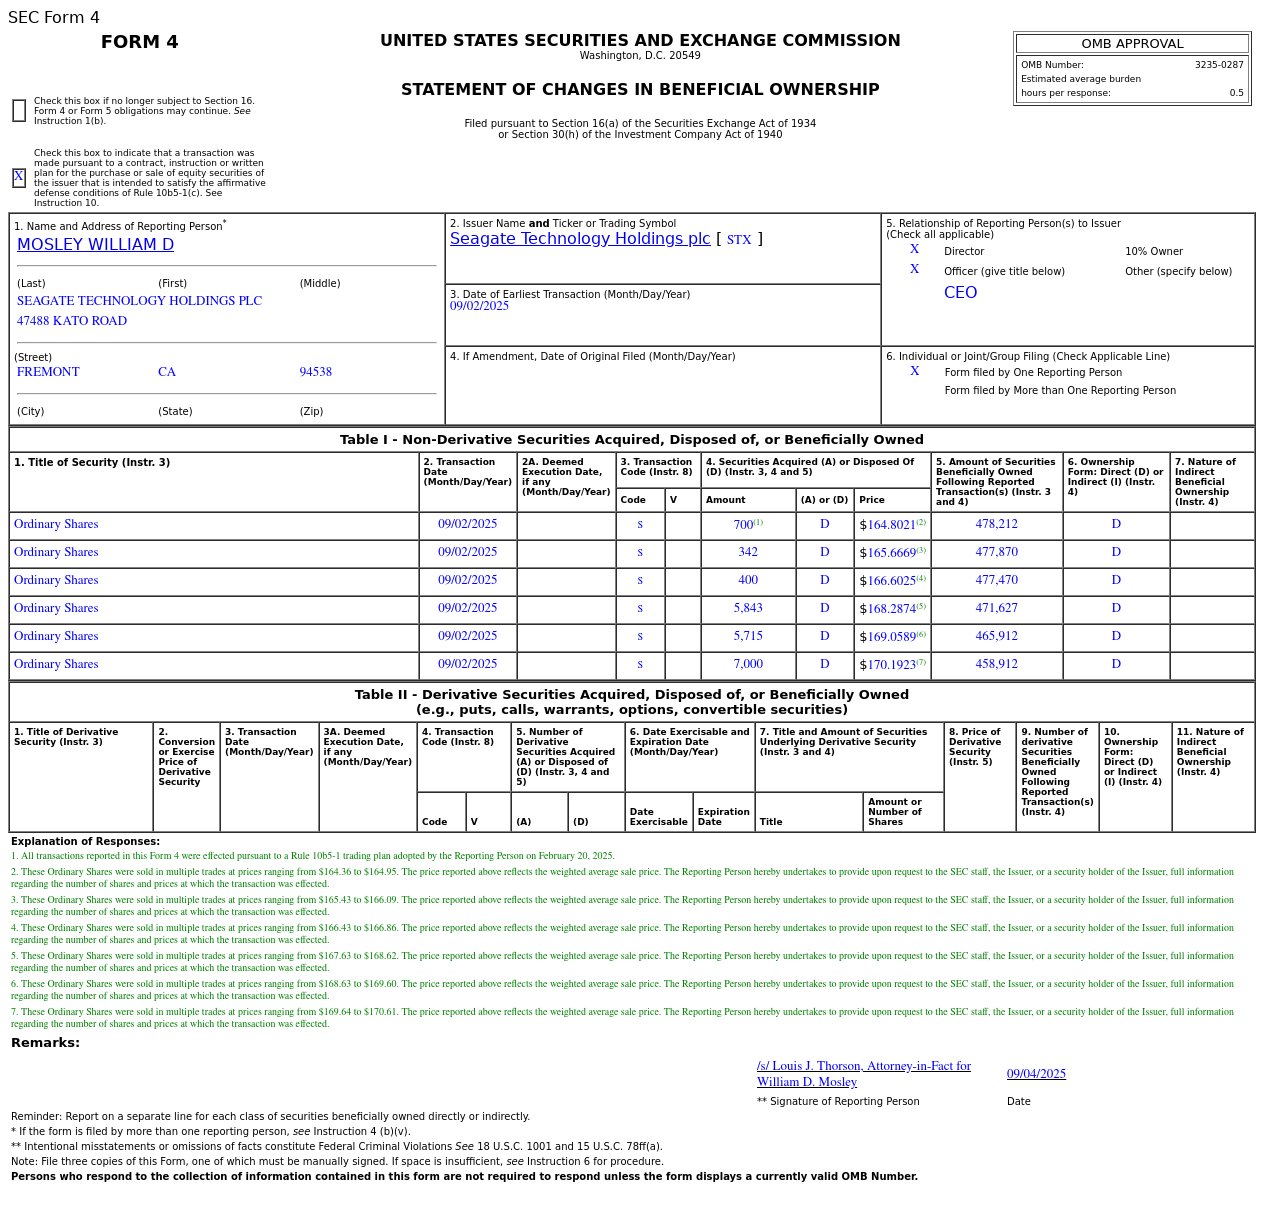Select the amount 5,715 in Table I
Image resolution: width=1264 pixels, height=1207 pixels.
coord(748,636)
